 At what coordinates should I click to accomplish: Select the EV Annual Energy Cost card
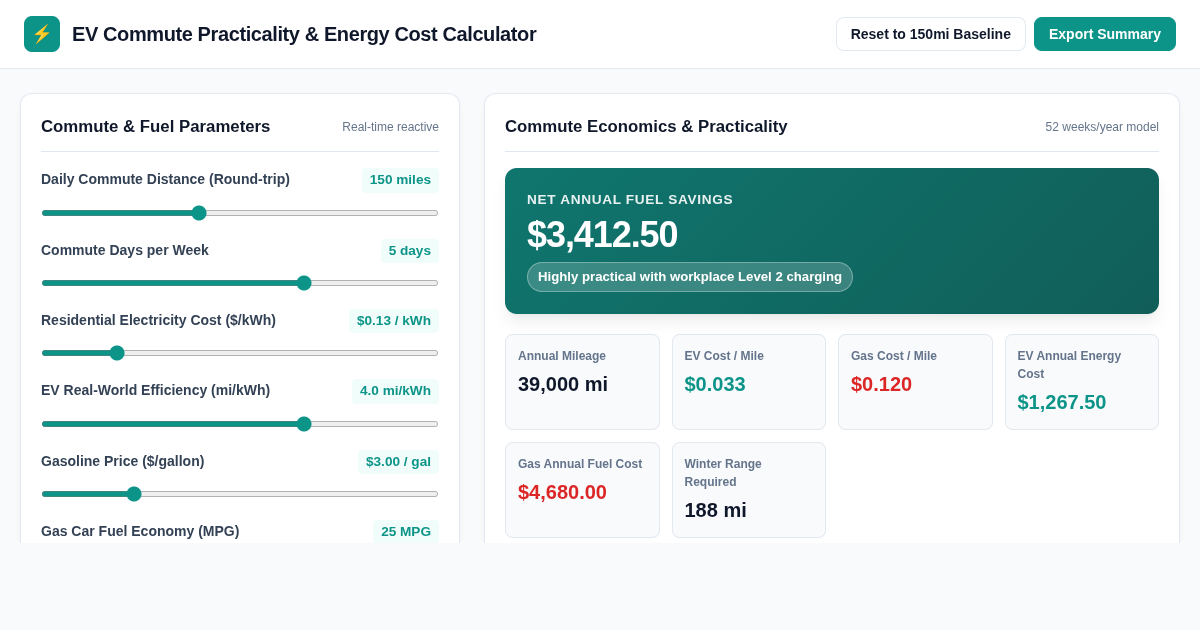click(x=1082, y=382)
